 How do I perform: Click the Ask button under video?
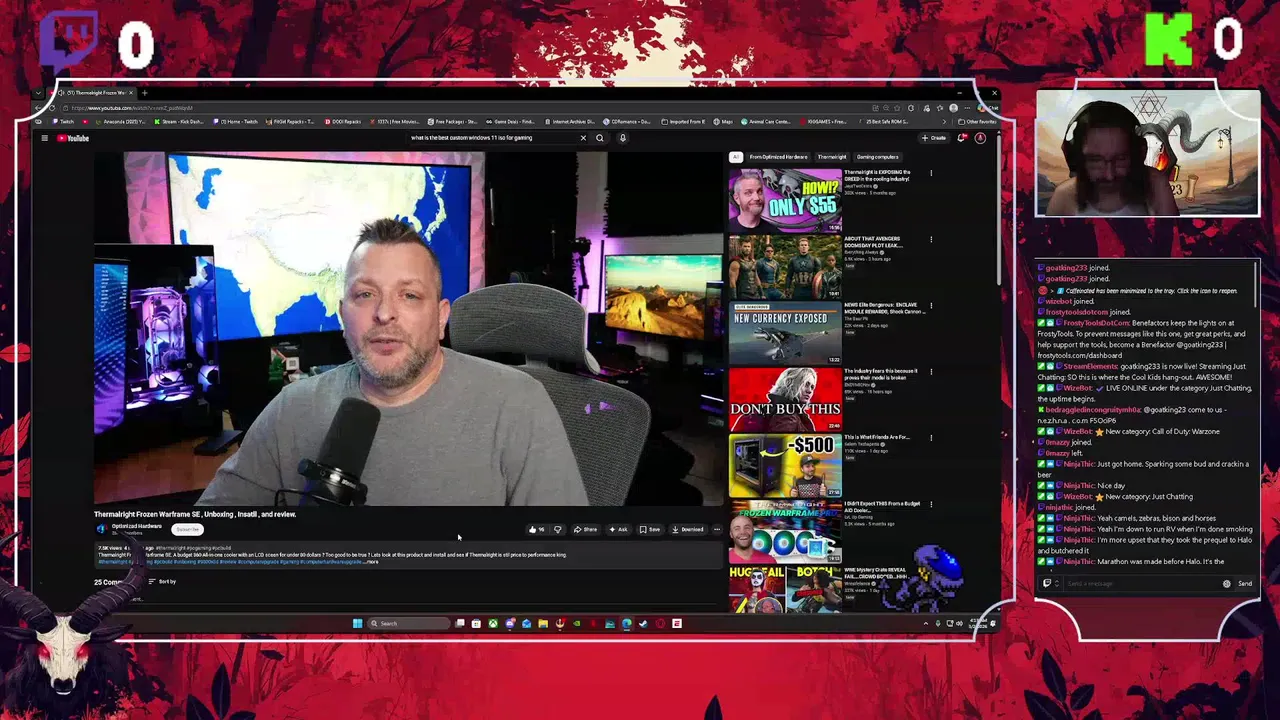pyautogui.click(x=618, y=529)
